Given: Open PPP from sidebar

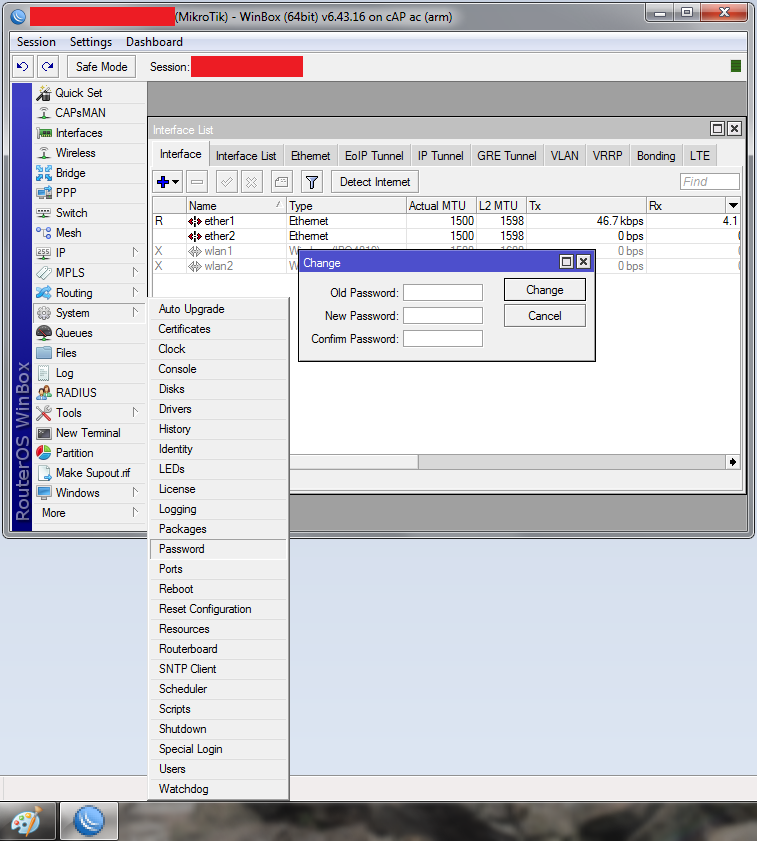Looking at the screenshot, I should (x=89, y=193).
